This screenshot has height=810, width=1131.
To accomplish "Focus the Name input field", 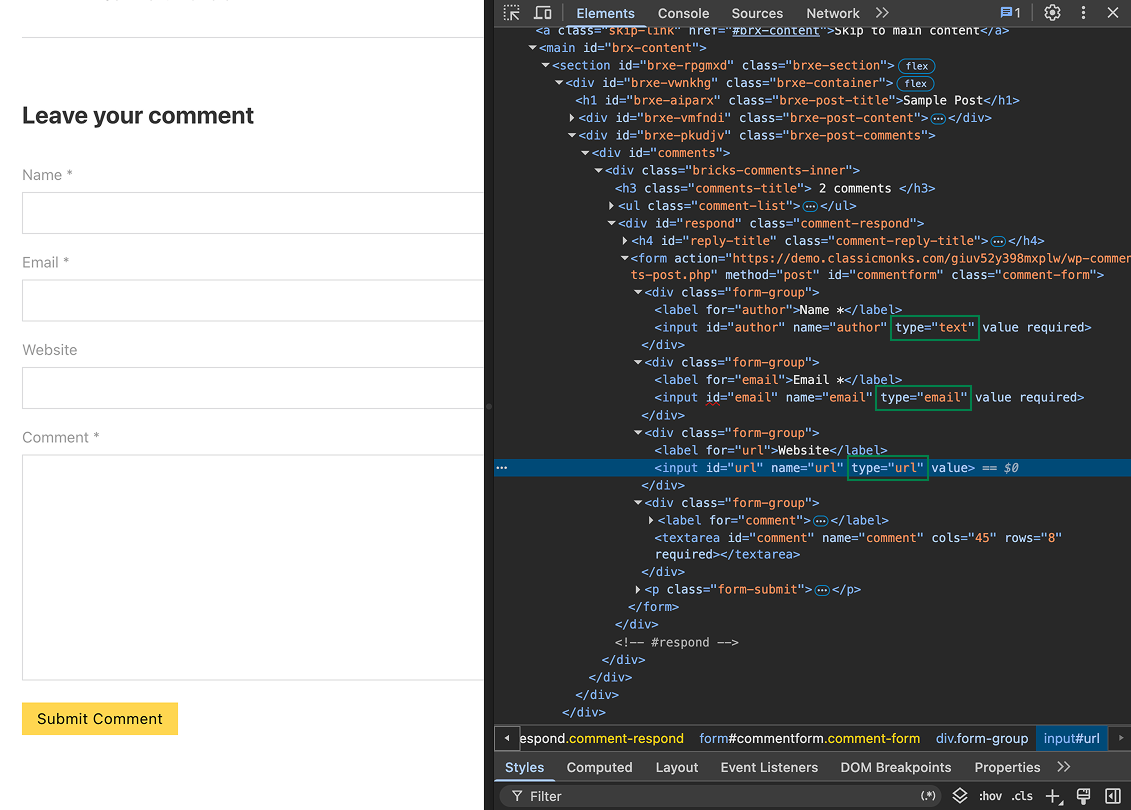I will pyautogui.click(x=252, y=213).
